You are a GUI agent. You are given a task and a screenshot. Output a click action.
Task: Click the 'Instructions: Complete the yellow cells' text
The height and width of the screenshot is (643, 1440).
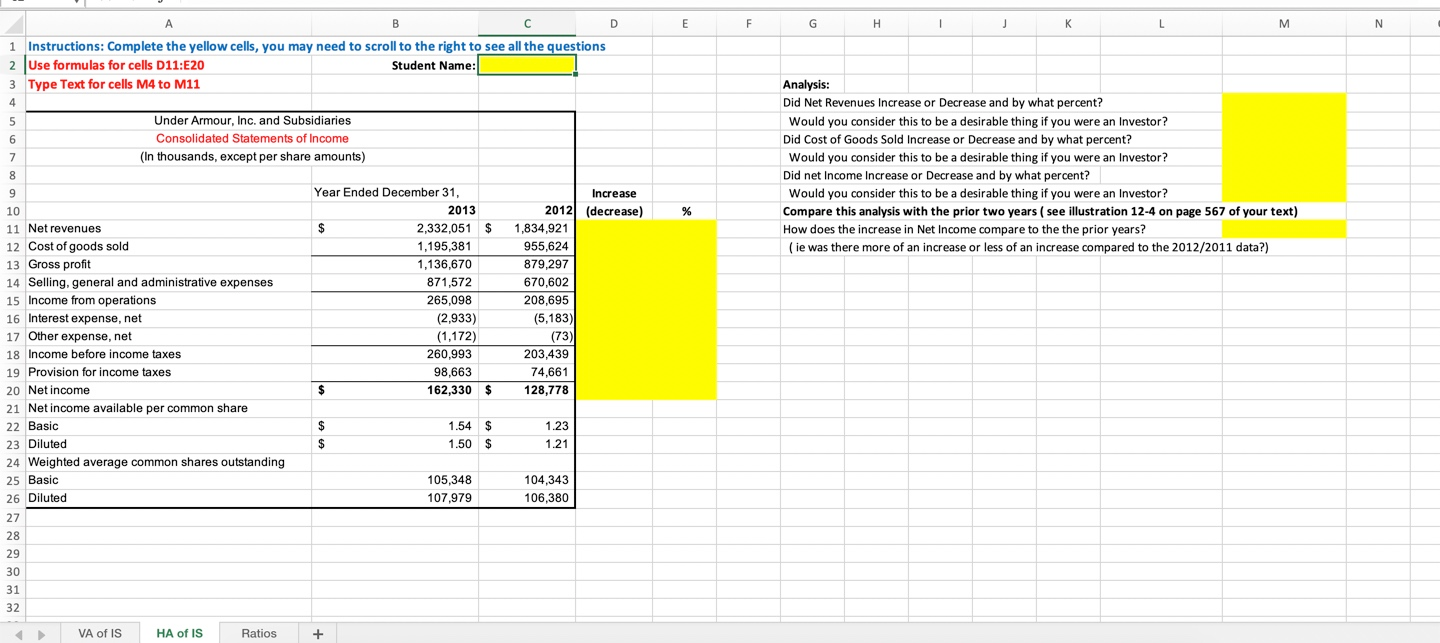[x=316, y=46]
